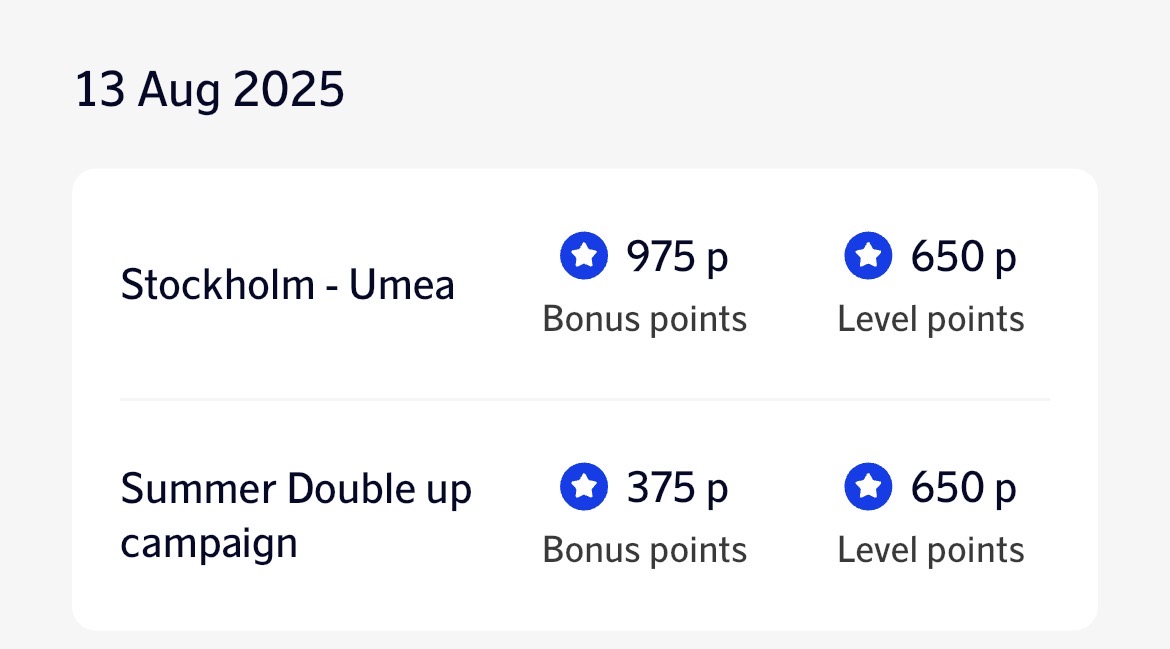Viewport: 1170px width, 649px height.
Task: Tap the star icon beside 975 p
Action: [584, 257]
